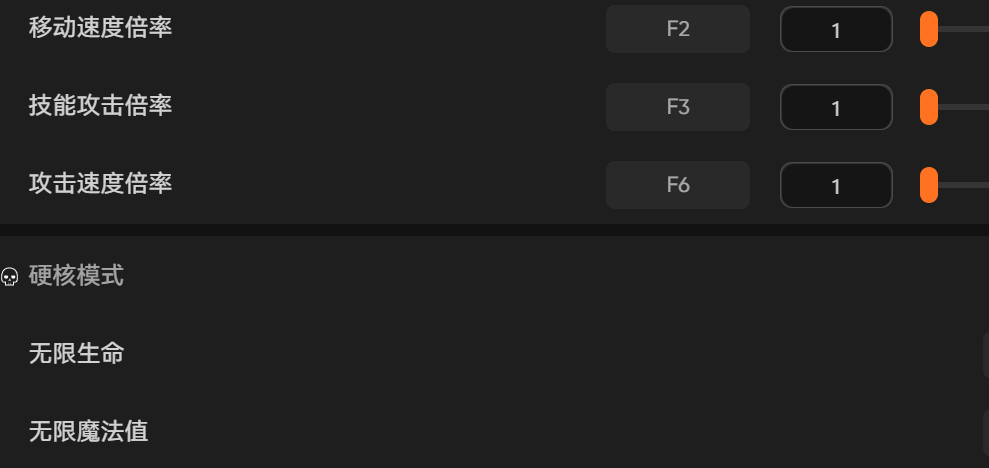Click the F2 hotkey button for 移动速度倍率
The image size is (989, 468).
coord(677,29)
